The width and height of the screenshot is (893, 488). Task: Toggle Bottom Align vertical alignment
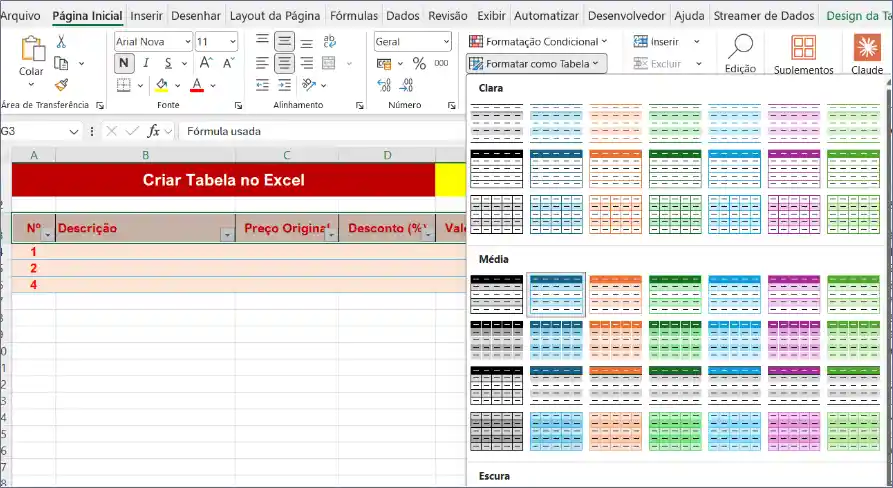coord(306,43)
